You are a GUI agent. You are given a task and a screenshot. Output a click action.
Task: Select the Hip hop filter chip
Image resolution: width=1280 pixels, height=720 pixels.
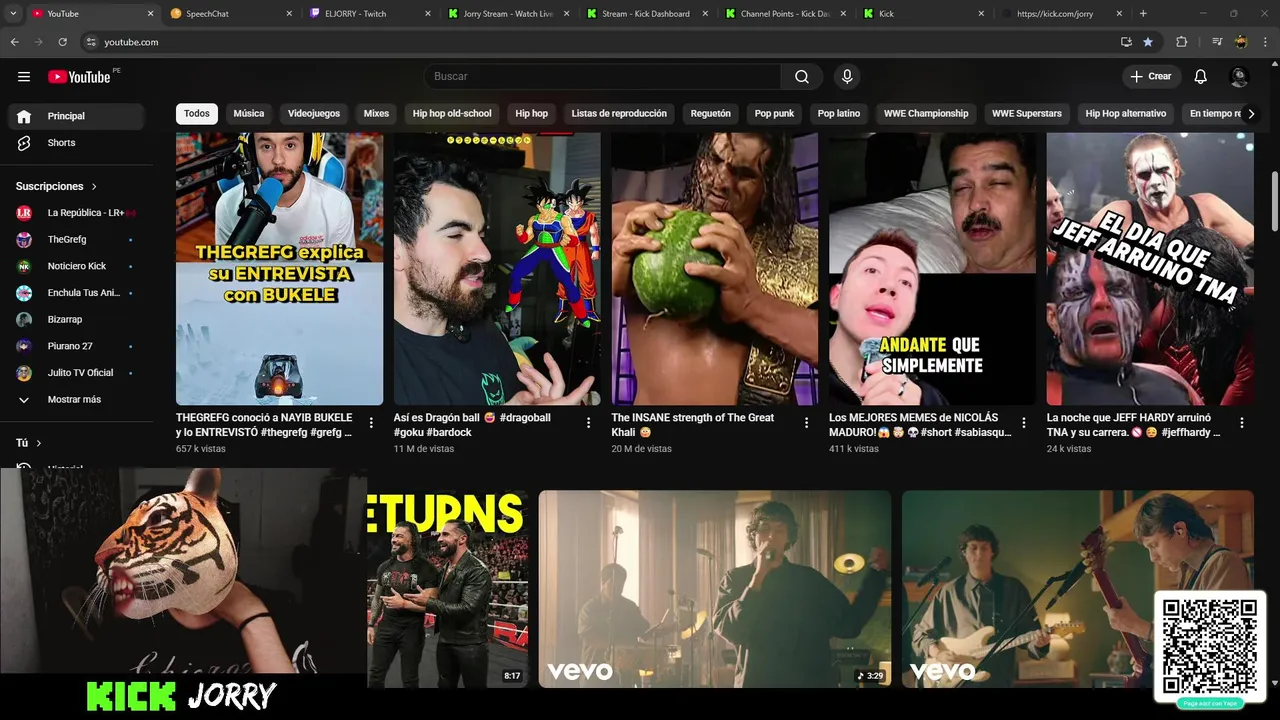click(x=531, y=114)
